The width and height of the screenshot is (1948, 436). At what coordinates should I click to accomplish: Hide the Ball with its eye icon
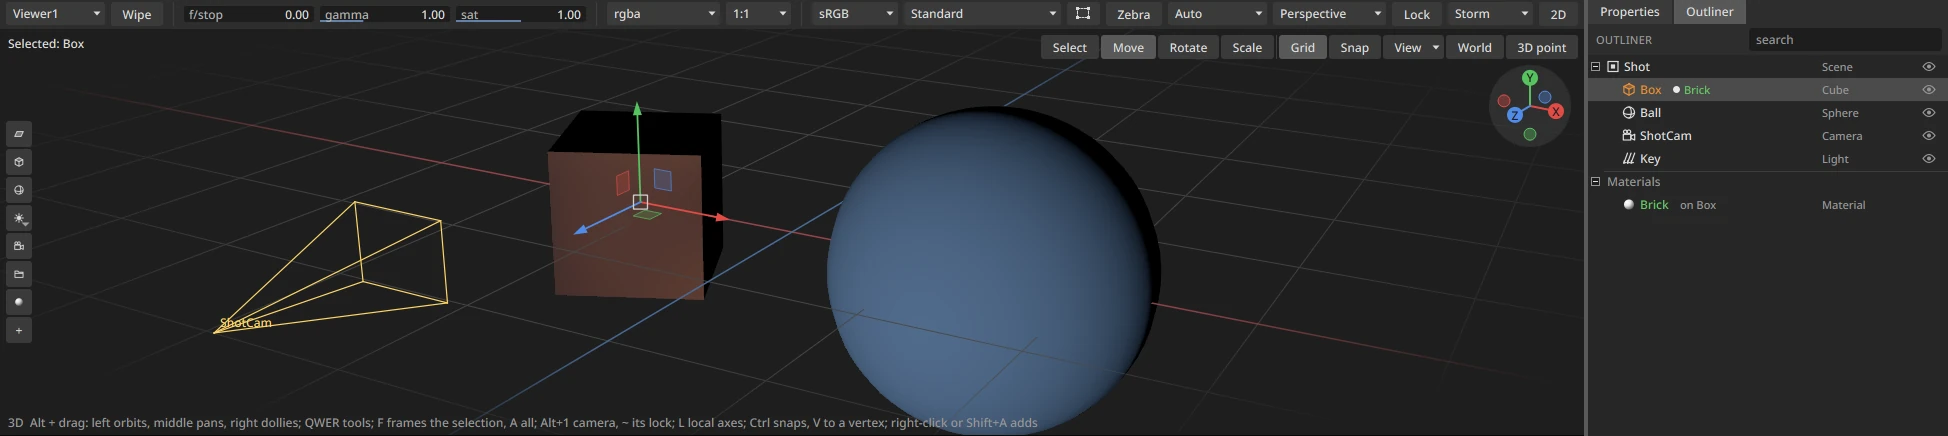(x=1929, y=113)
